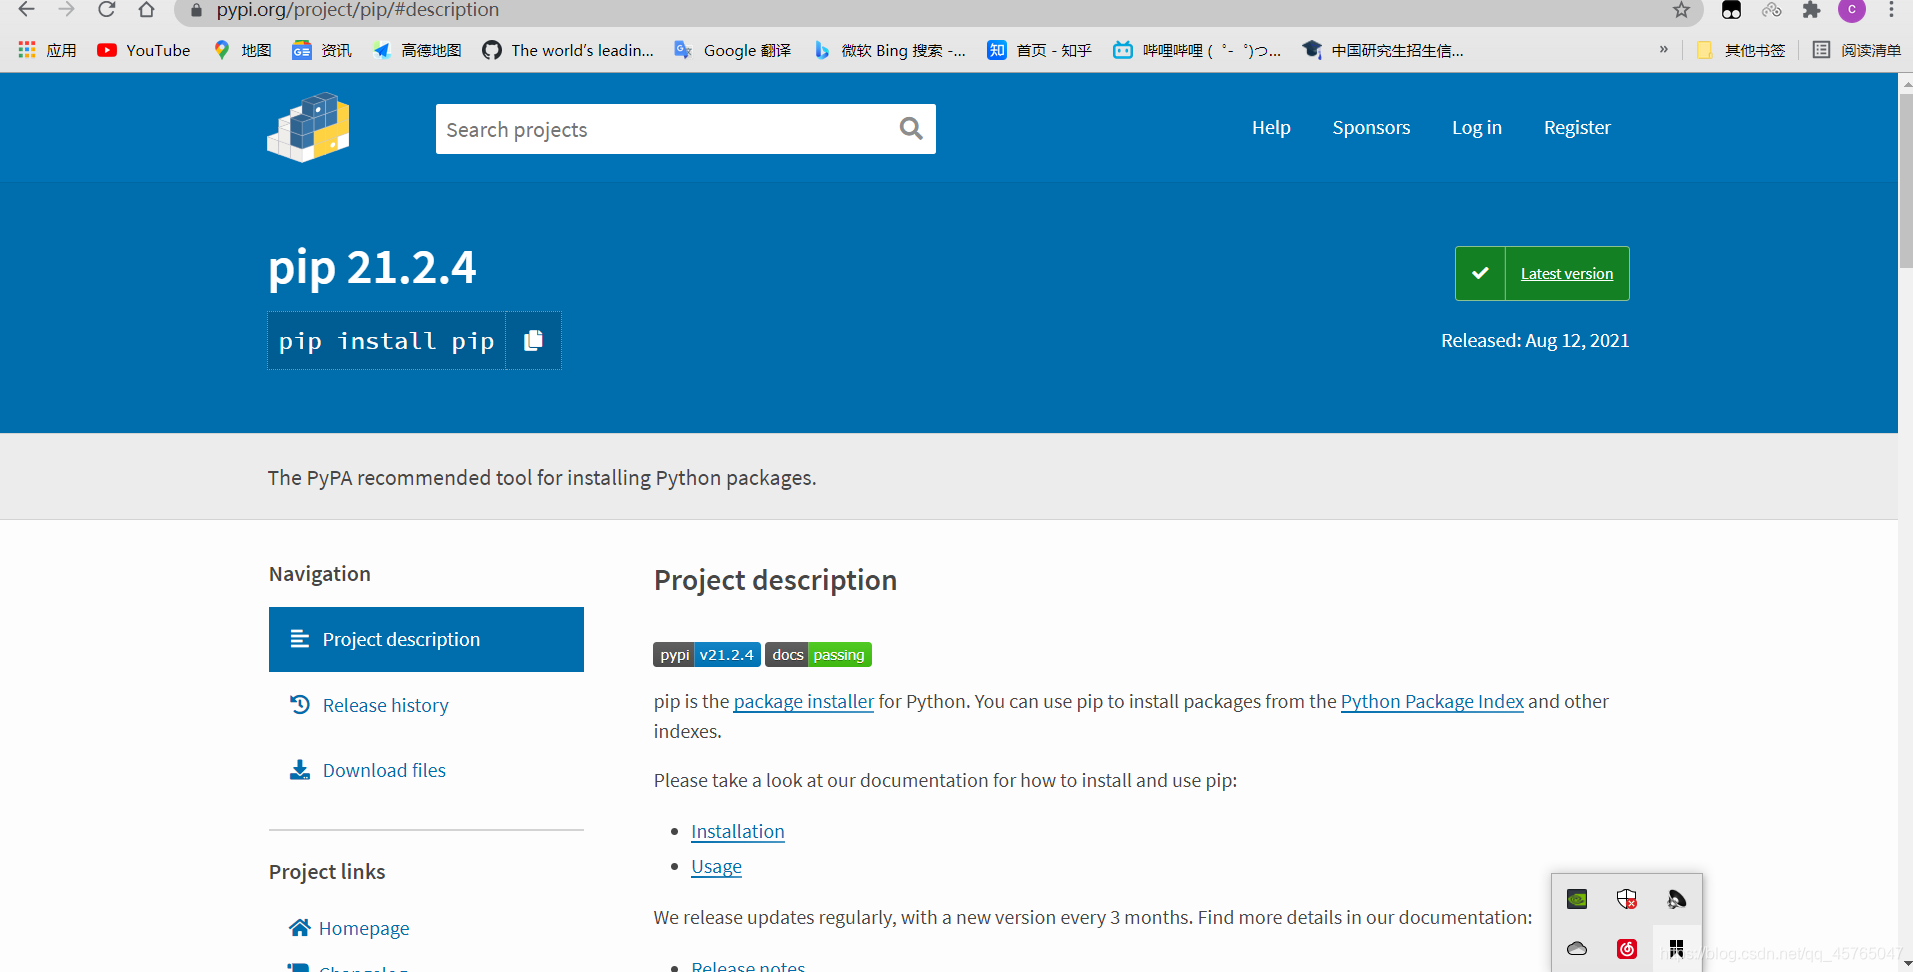Open the Help page
The width and height of the screenshot is (1913, 972).
tap(1271, 127)
